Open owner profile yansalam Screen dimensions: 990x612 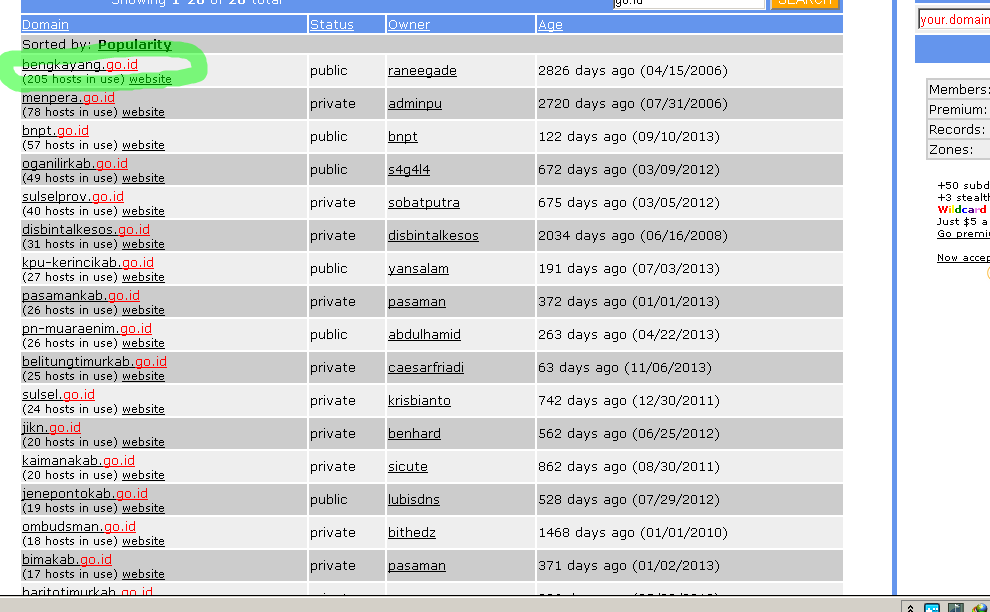click(418, 268)
